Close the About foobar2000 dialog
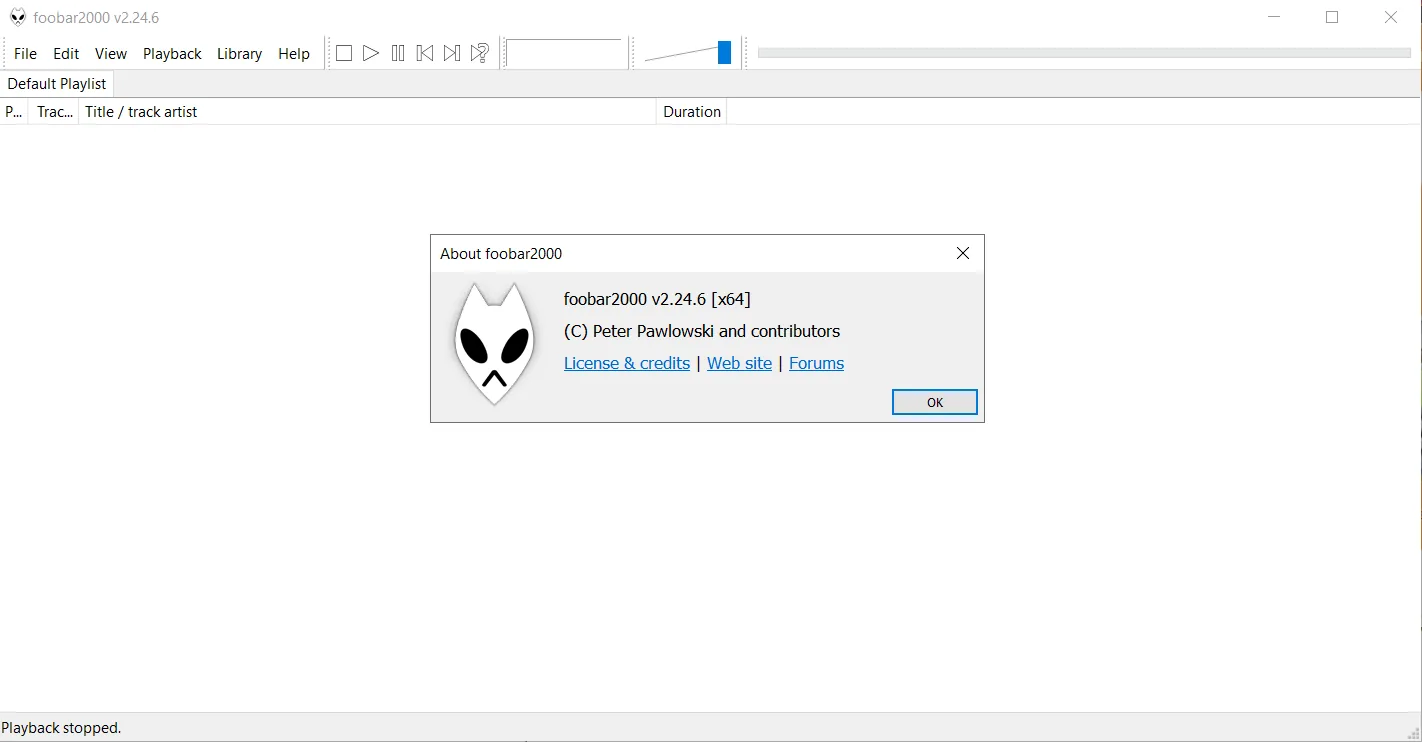The image size is (1422, 742). pos(963,253)
